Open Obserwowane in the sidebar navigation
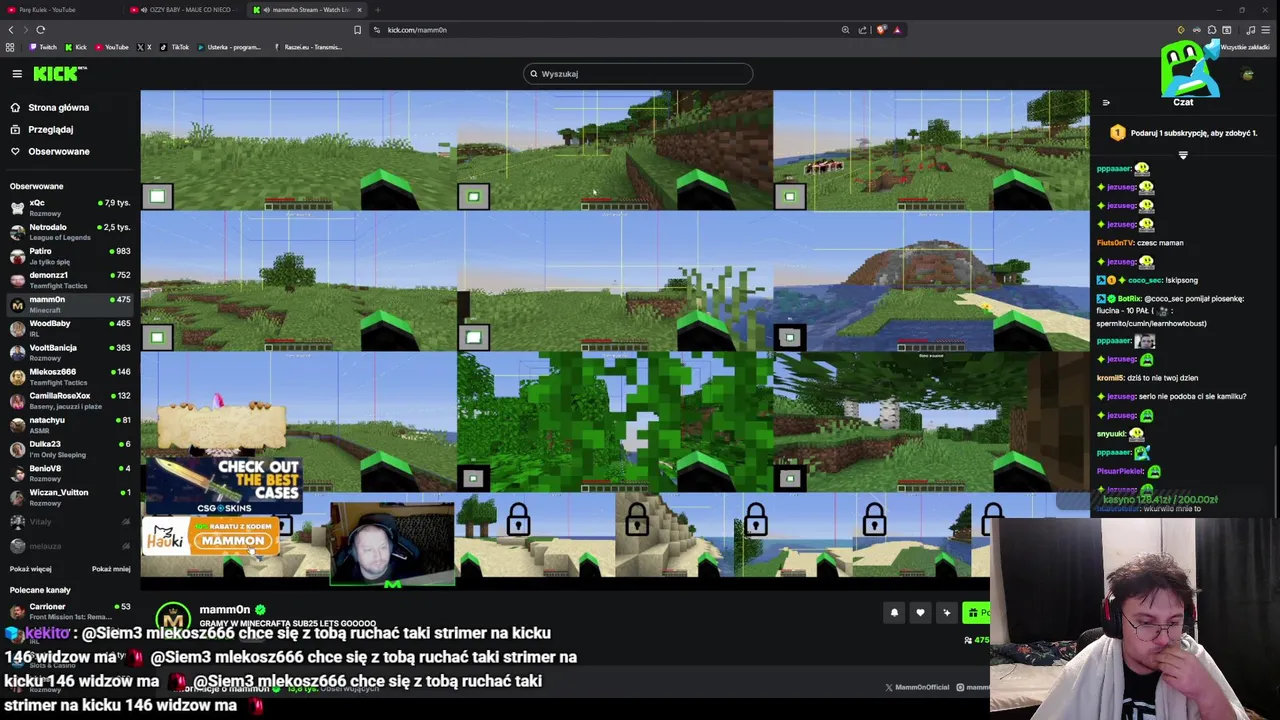This screenshot has height=720, width=1280. coord(50,151)
